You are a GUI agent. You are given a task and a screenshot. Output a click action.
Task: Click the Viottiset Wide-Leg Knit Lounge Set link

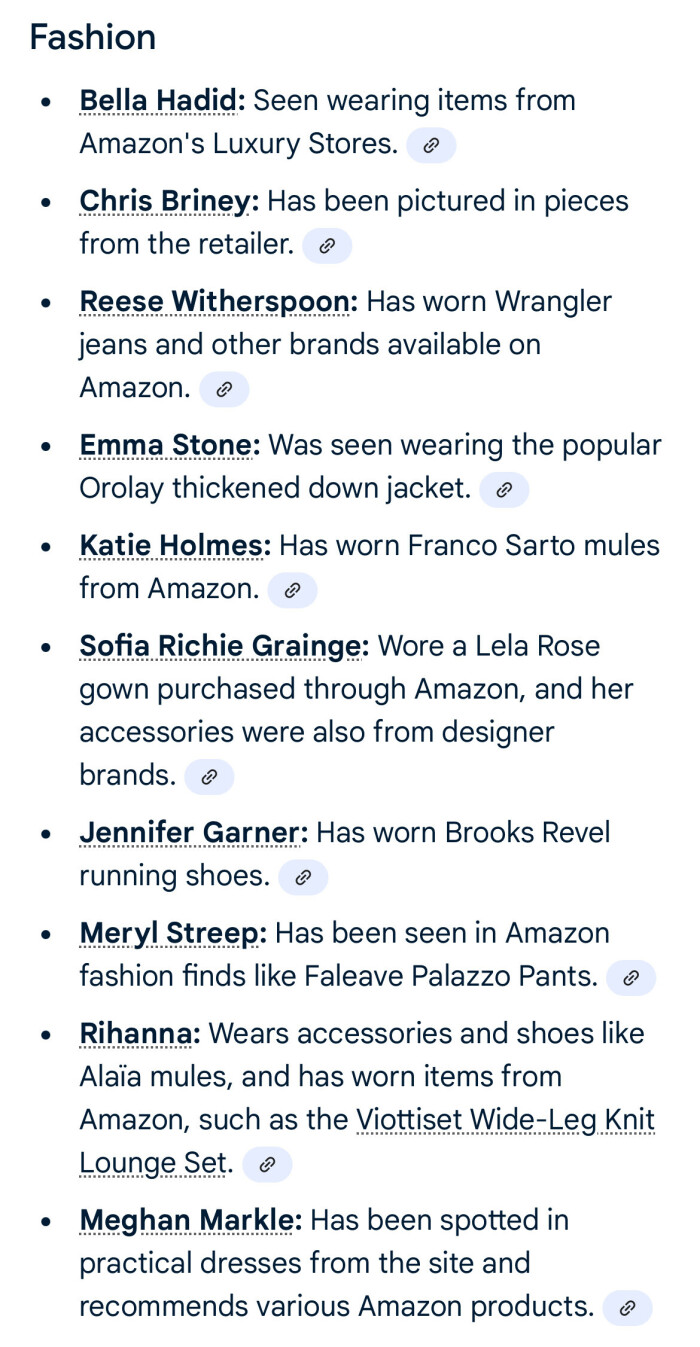pos(505,1120)
